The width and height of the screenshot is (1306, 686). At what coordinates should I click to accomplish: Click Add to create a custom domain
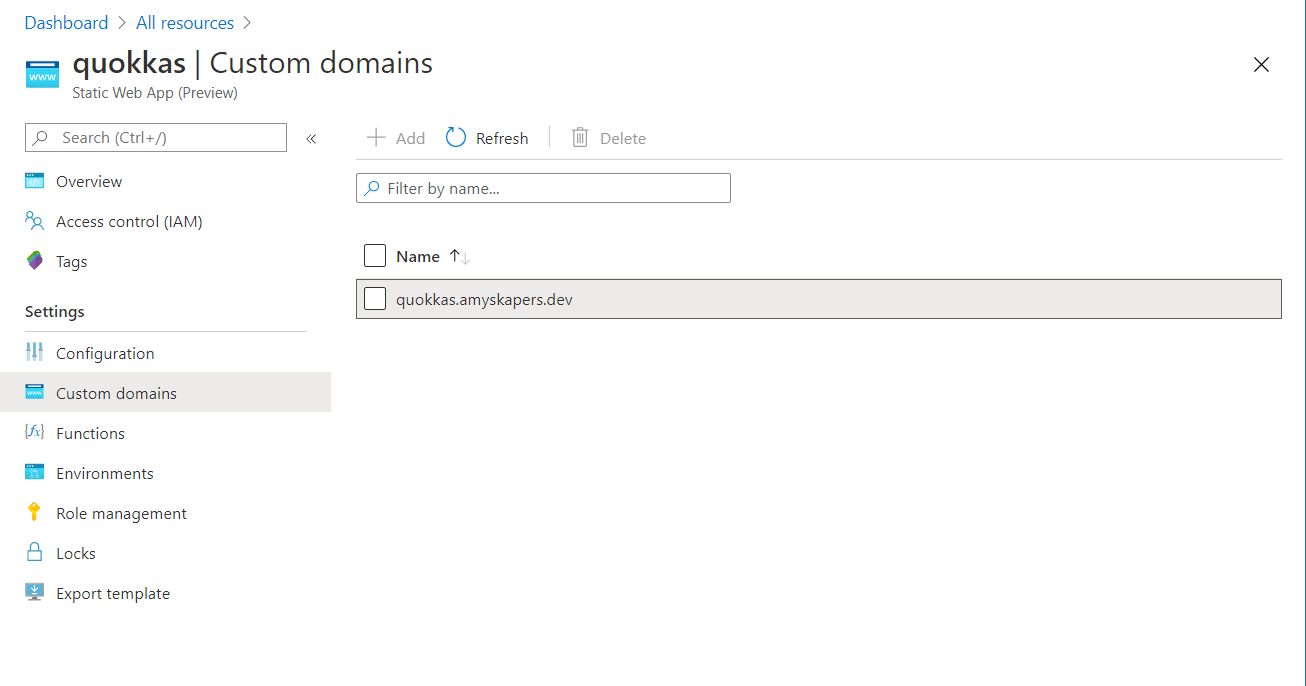[x=396, y=138]
